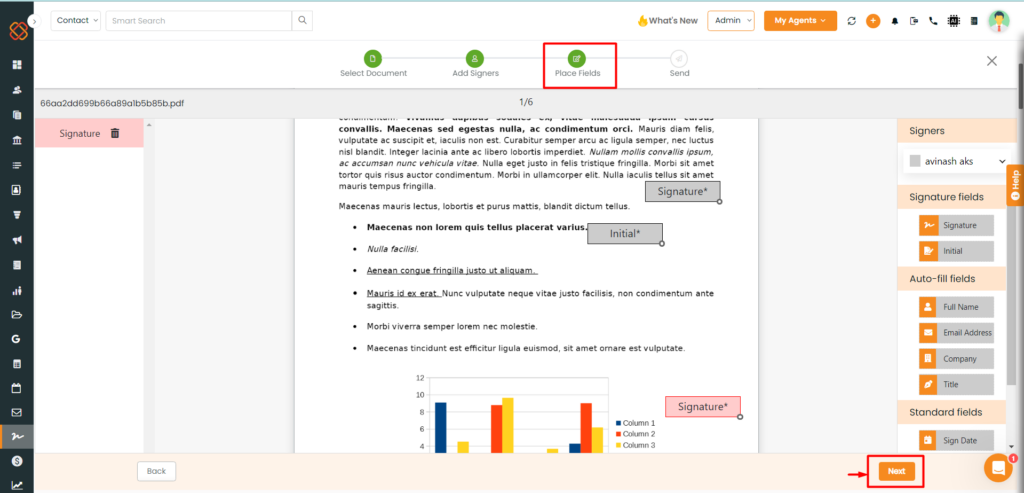Go to Send step
Viewport: 1024px width, 493px height.
click(x=679, y=65)
